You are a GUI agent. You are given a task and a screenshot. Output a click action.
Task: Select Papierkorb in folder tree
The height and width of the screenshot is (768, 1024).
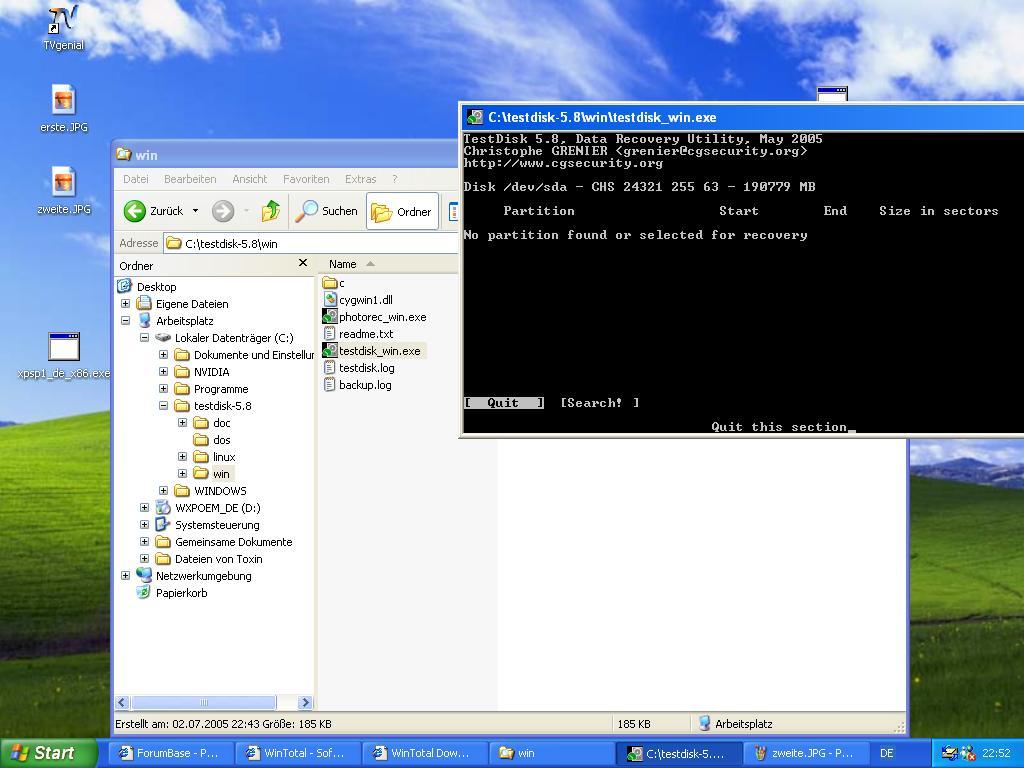pyautogui.click(x=172, y=592)
